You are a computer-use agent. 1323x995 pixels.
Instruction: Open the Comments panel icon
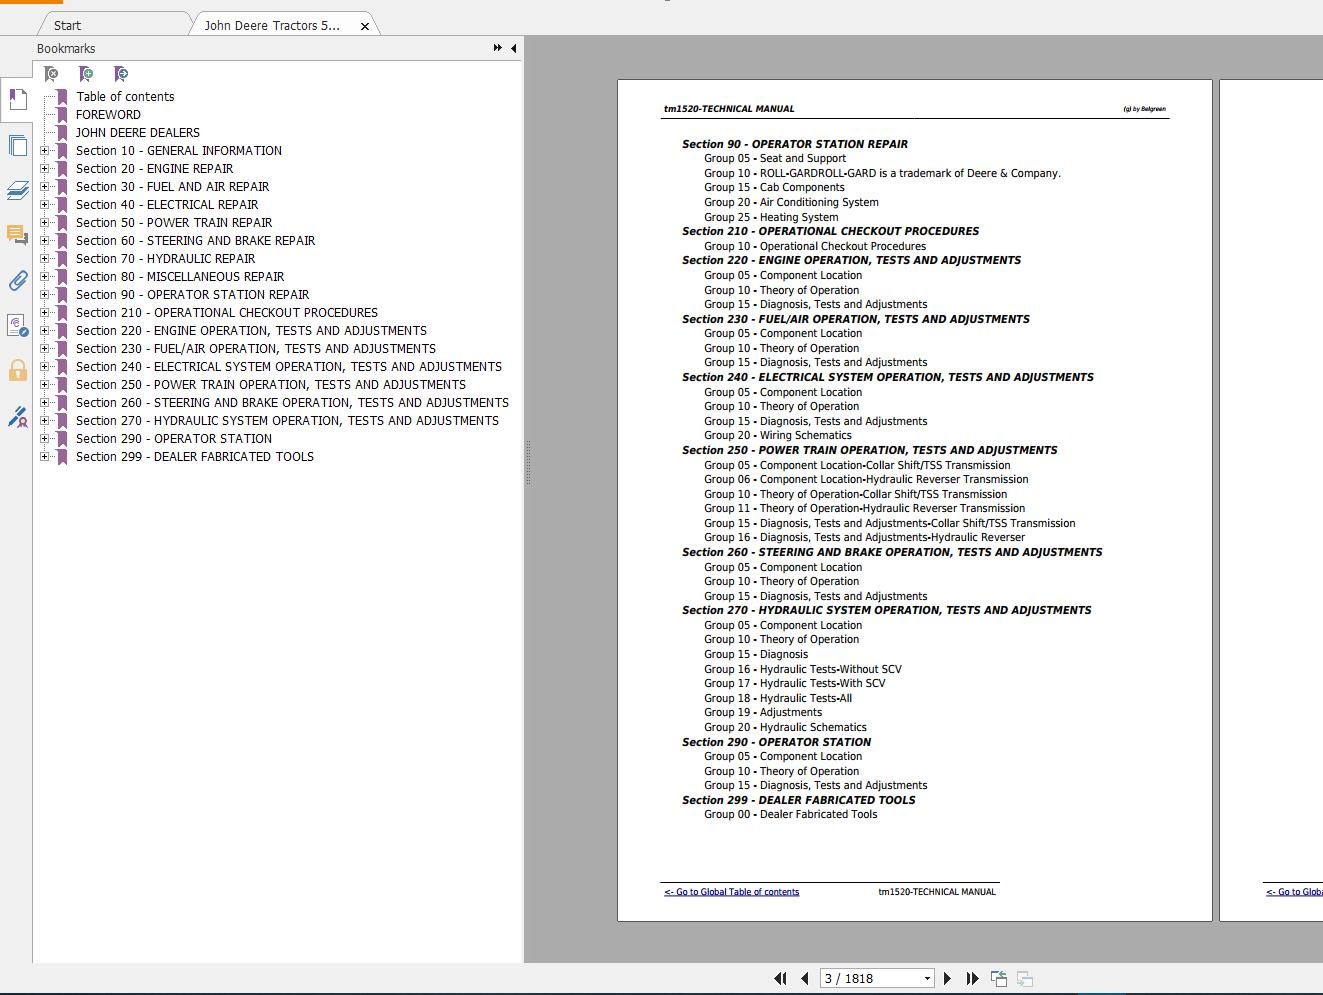(17, 235)
